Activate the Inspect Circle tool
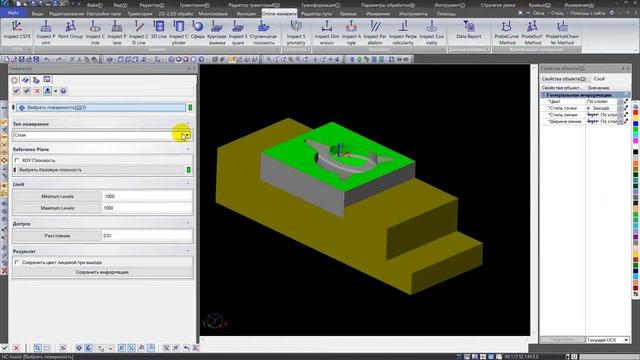Screen dimensions: 640x360 coord(95,32)
